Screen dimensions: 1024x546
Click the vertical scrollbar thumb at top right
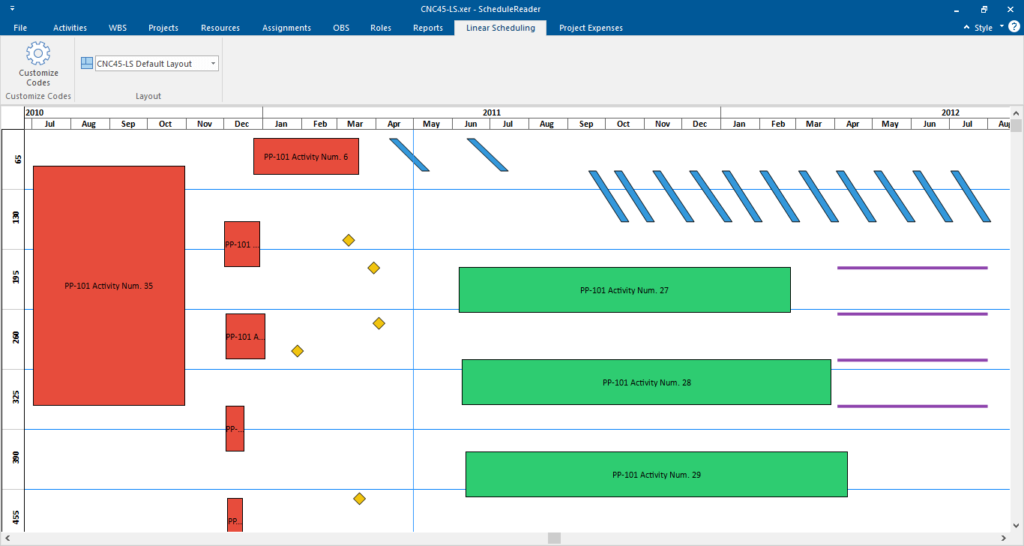tap(1016, 126)
